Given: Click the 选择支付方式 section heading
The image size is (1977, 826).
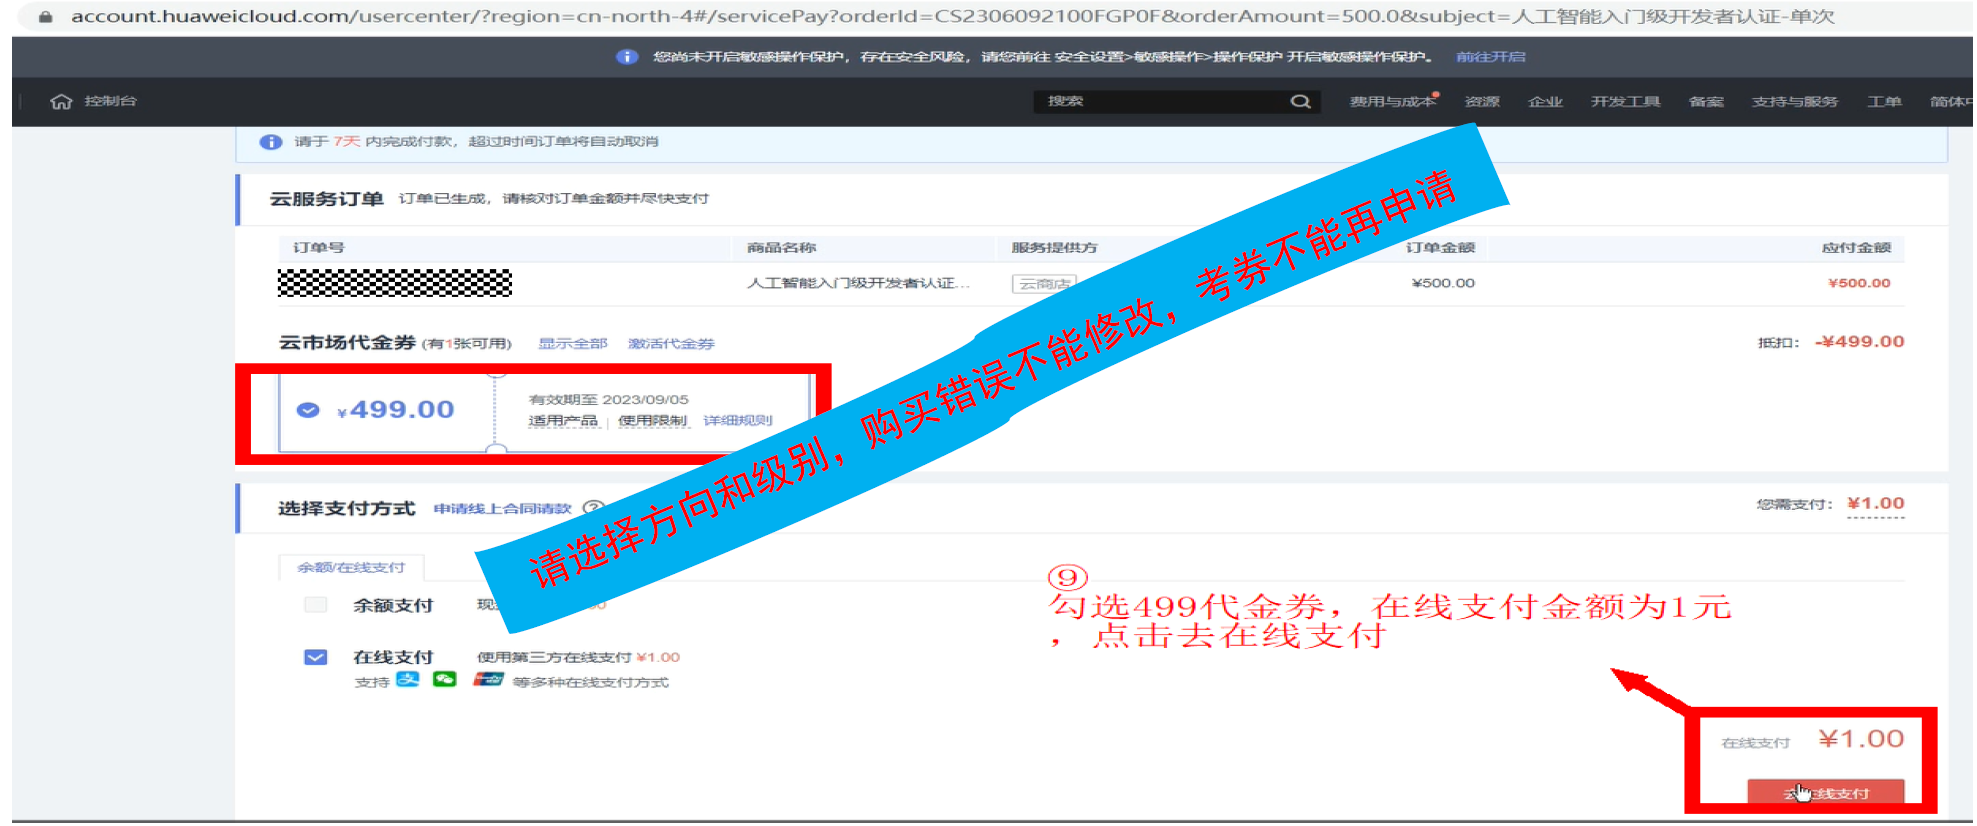Looking at the screenshot, I should click(346, 508).
